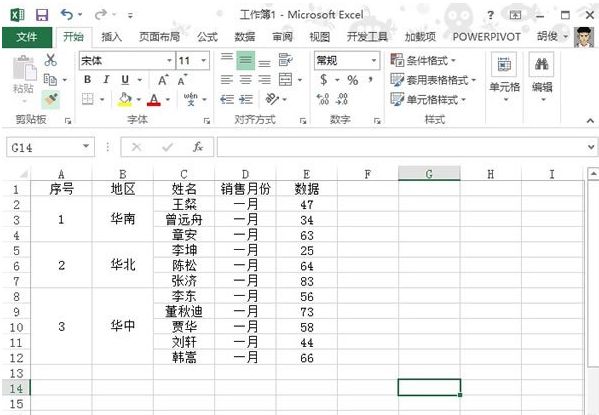Apply cell borders icon

click(x=88, y=99)
